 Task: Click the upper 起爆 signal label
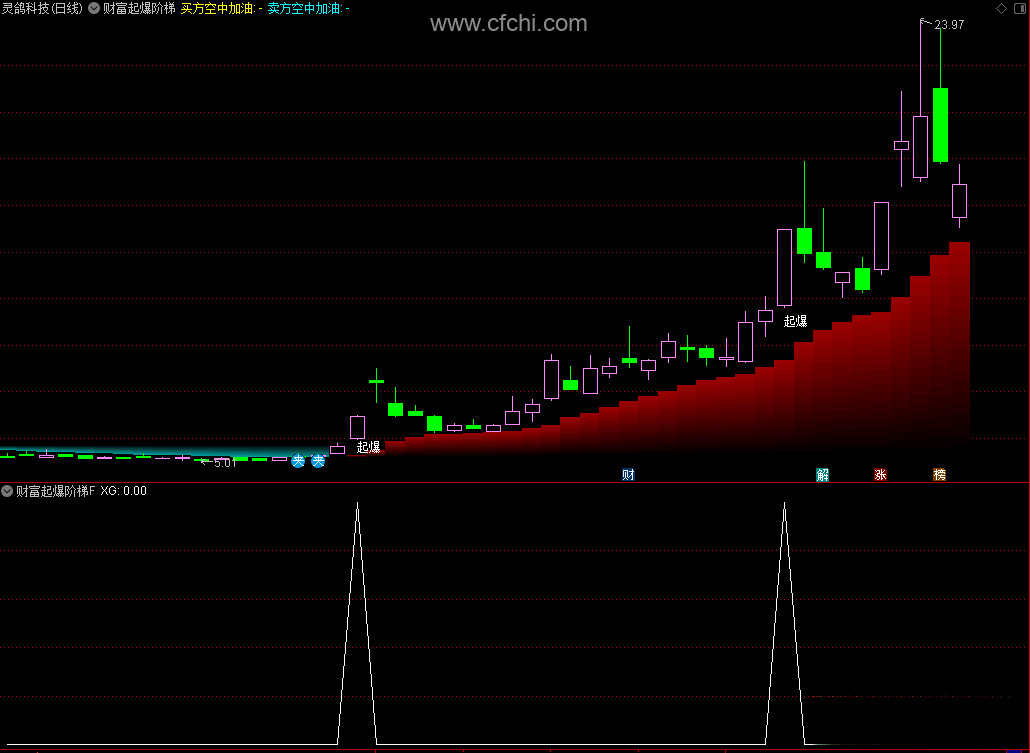795,321
